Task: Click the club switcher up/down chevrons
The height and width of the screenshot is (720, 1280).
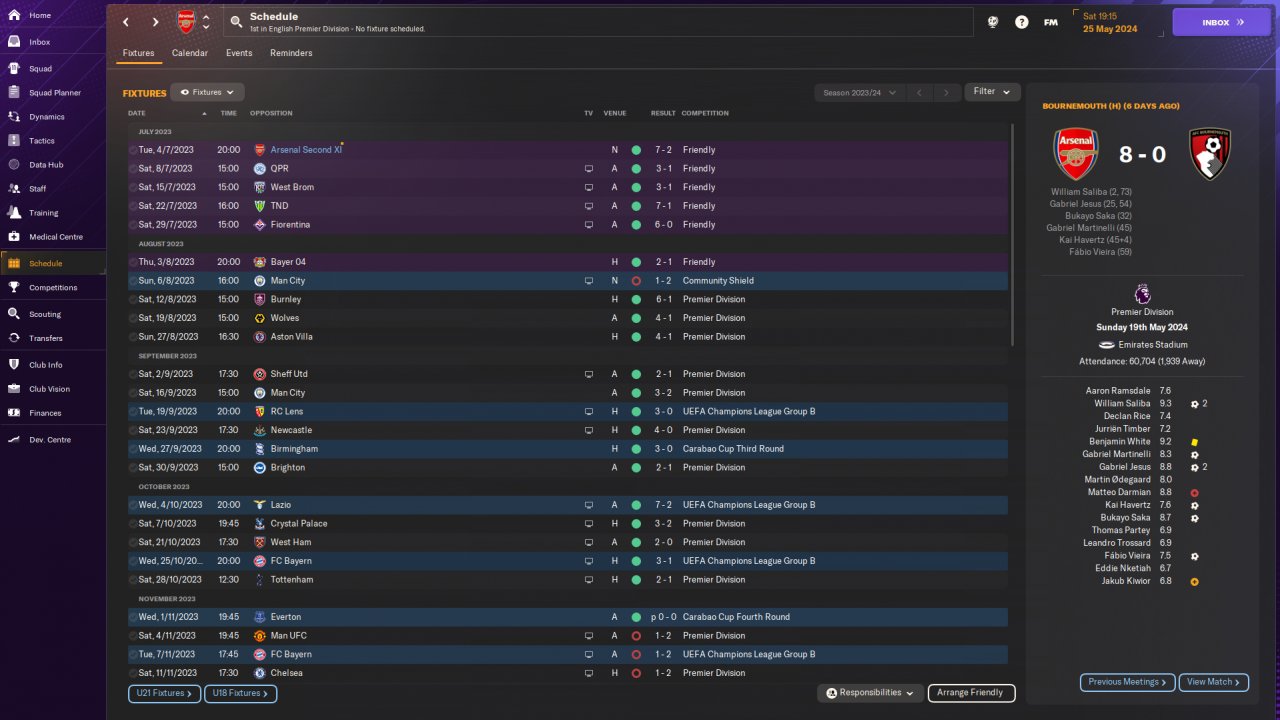Action: point(206,22)
